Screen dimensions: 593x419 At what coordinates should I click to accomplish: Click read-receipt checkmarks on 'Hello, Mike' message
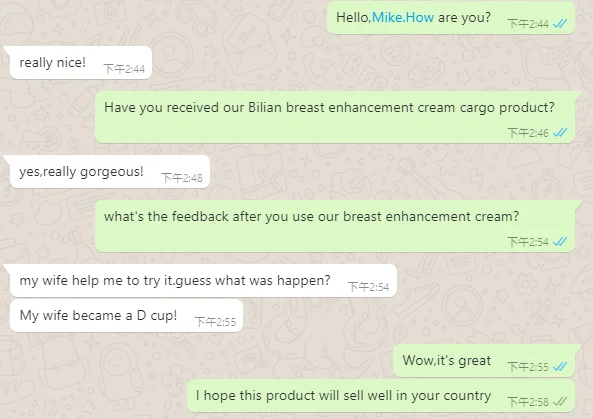(x=560, y=24)
